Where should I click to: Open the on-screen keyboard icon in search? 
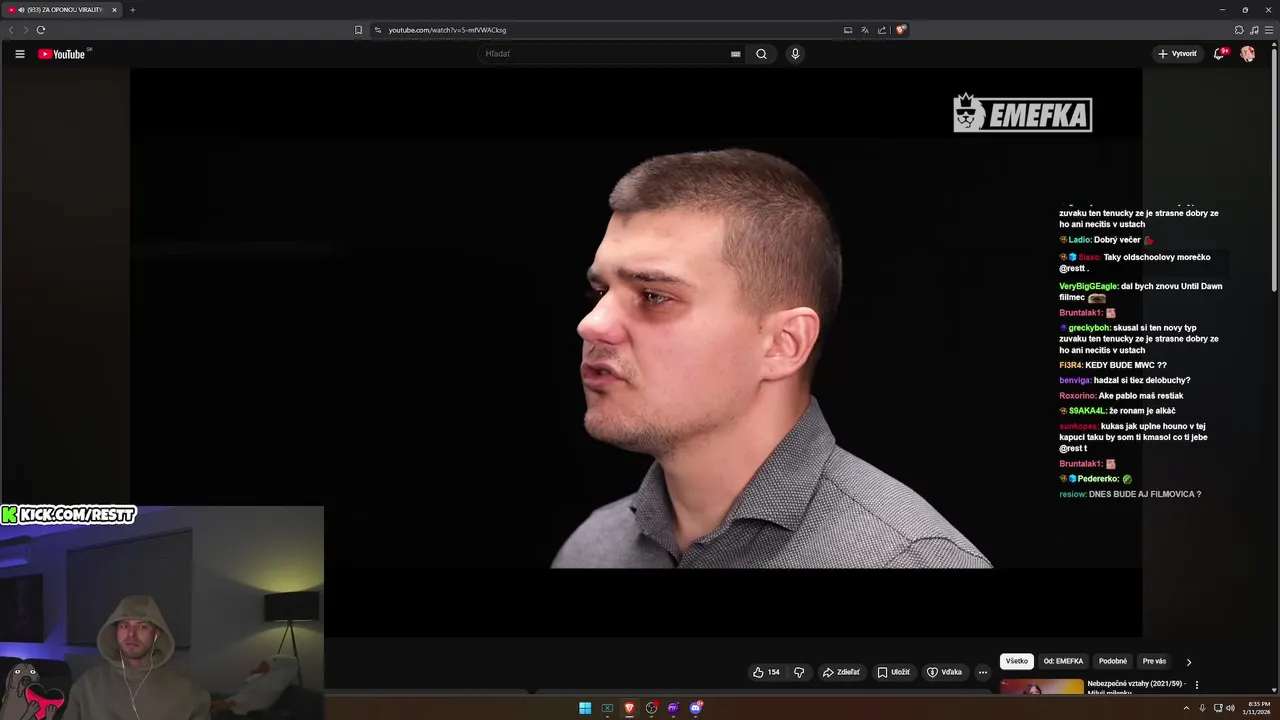click(736, 54)
